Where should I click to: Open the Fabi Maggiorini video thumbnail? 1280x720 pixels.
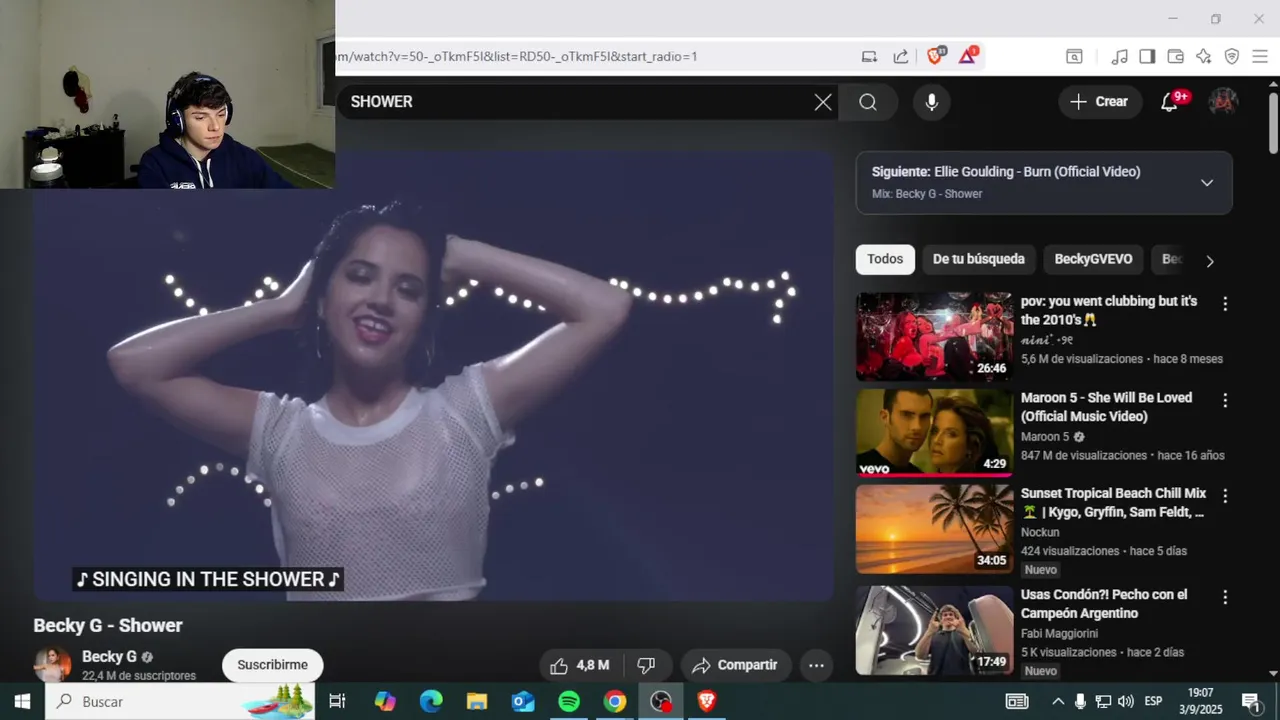934,630
